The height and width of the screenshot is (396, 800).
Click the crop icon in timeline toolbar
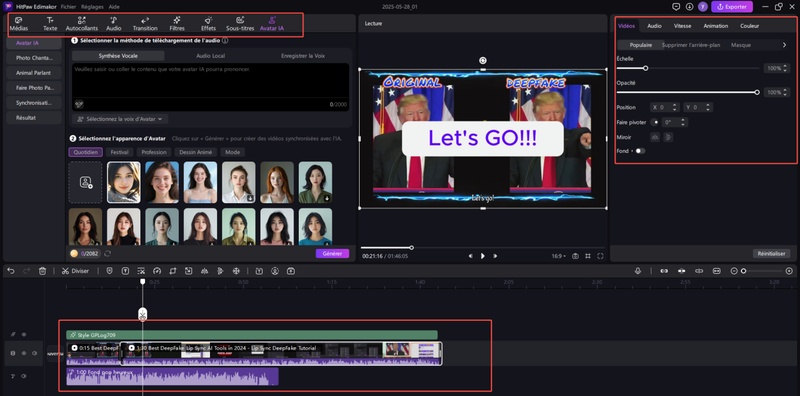pos(172,271)
